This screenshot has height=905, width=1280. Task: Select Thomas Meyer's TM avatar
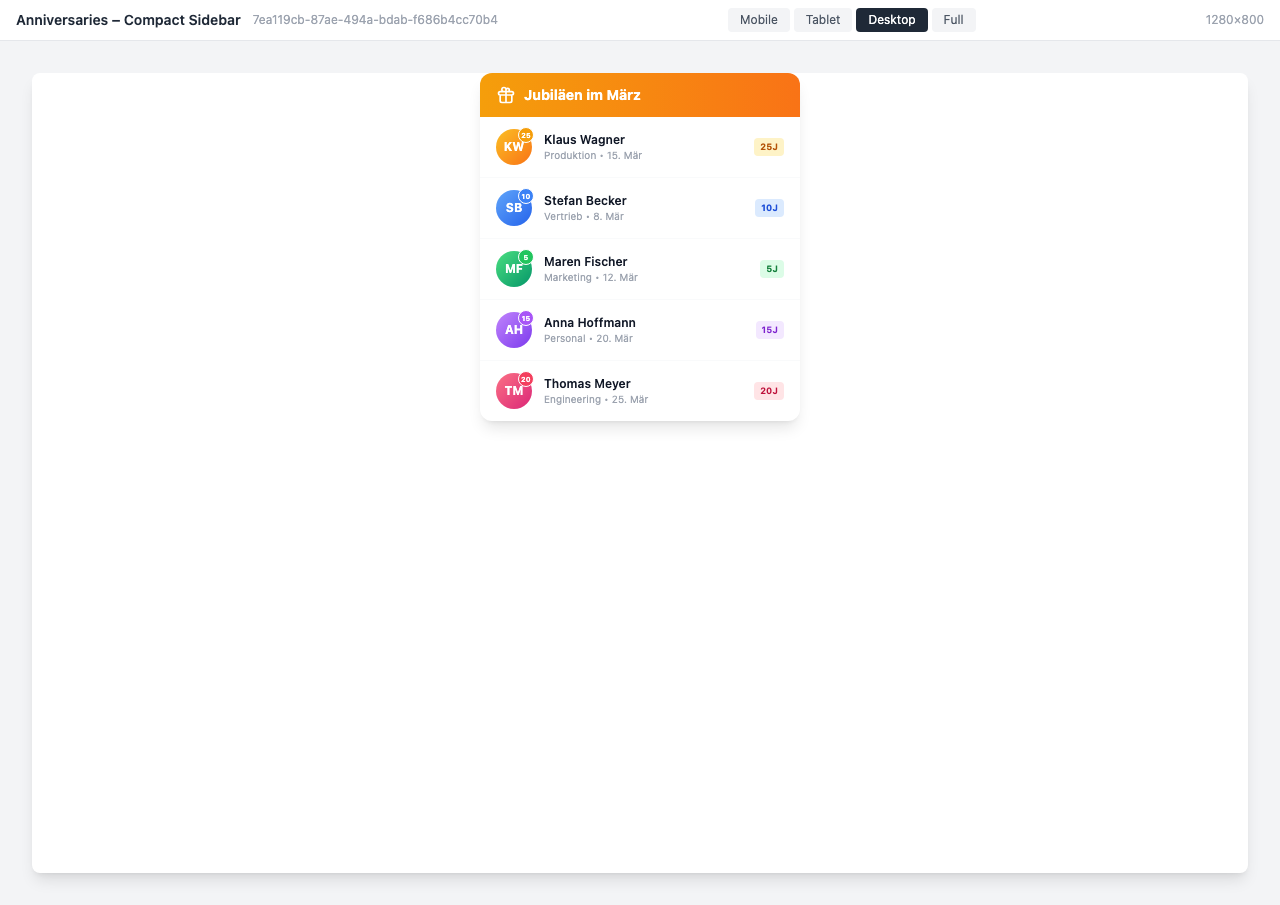(x=514, y=391)
